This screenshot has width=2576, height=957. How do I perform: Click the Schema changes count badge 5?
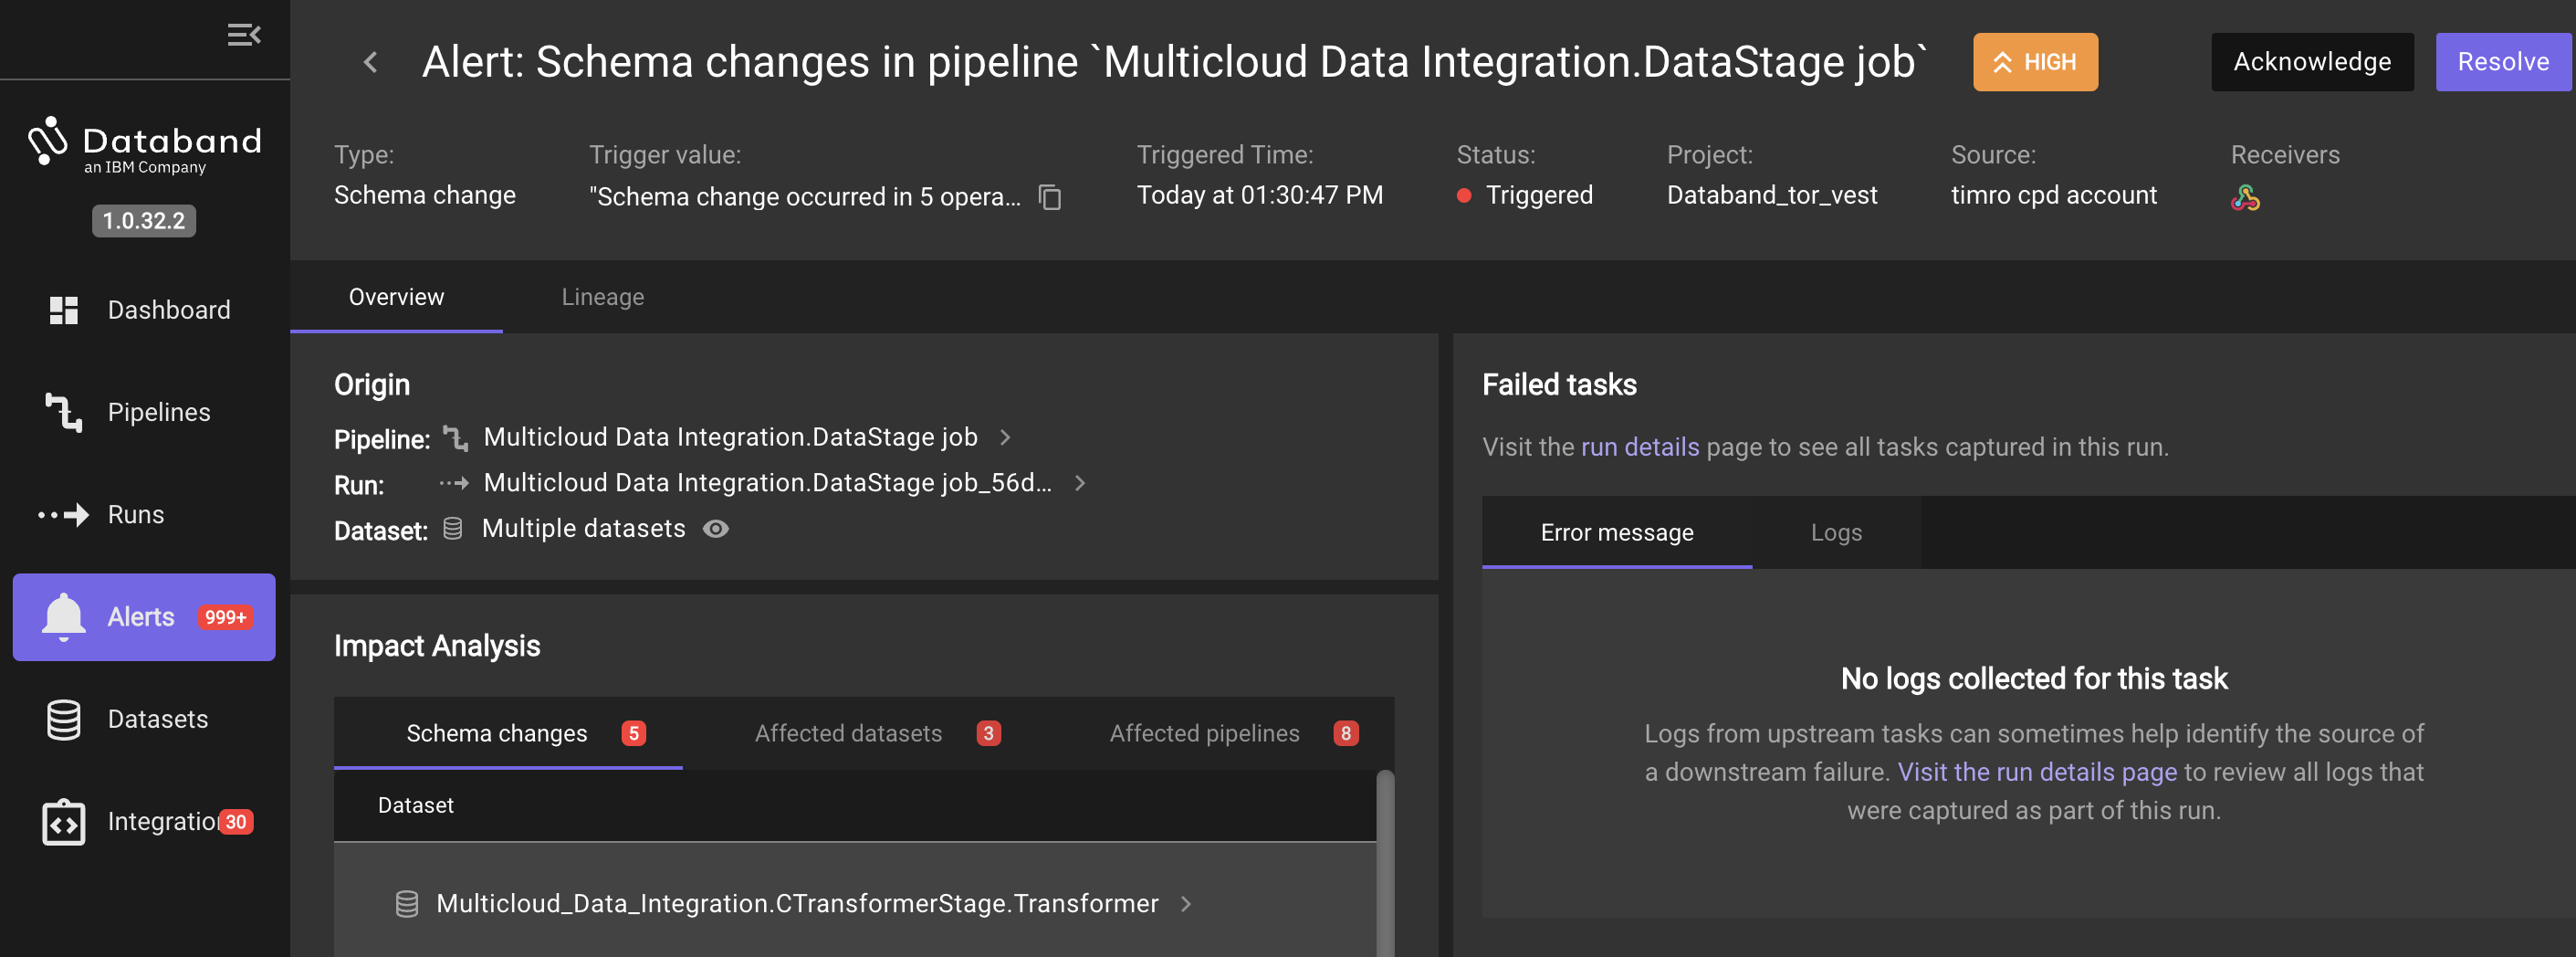pyautogui.click(x=633, y=733)
